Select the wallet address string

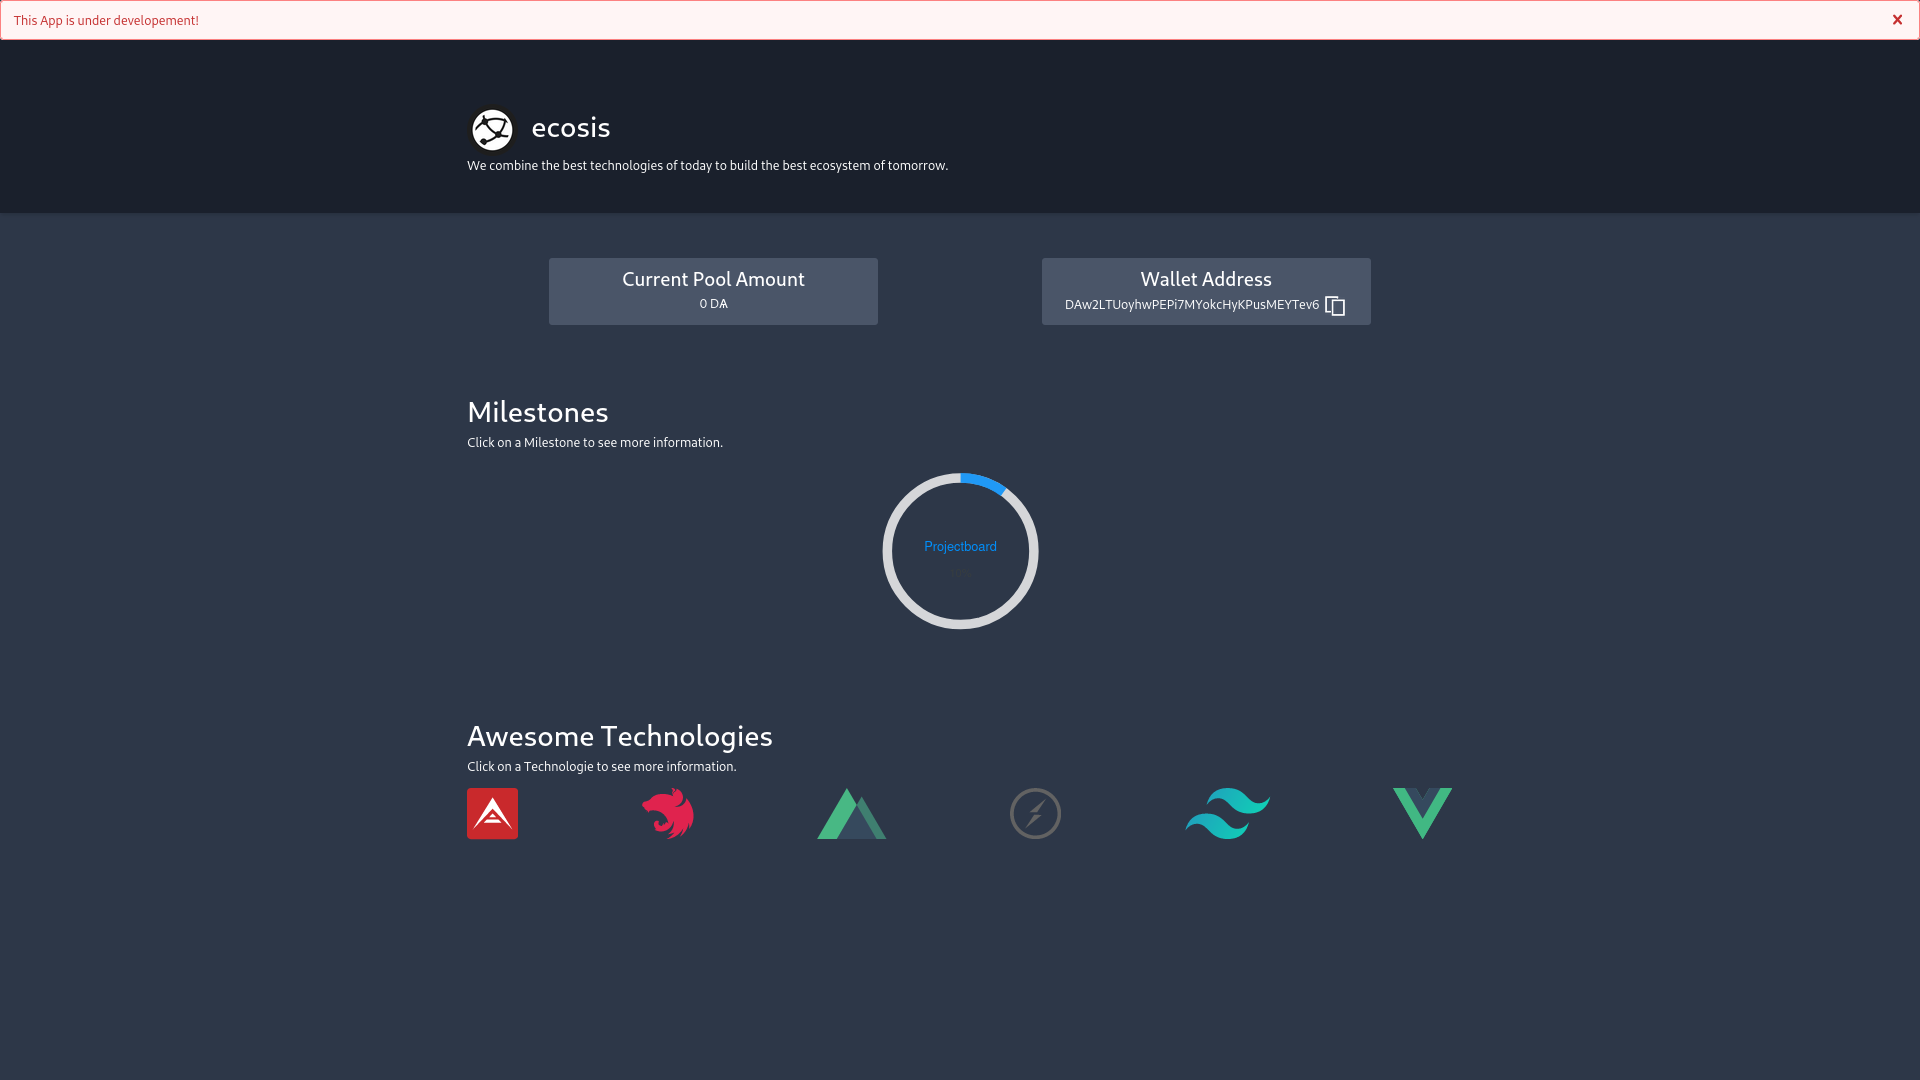click(x=1191, y=305)
